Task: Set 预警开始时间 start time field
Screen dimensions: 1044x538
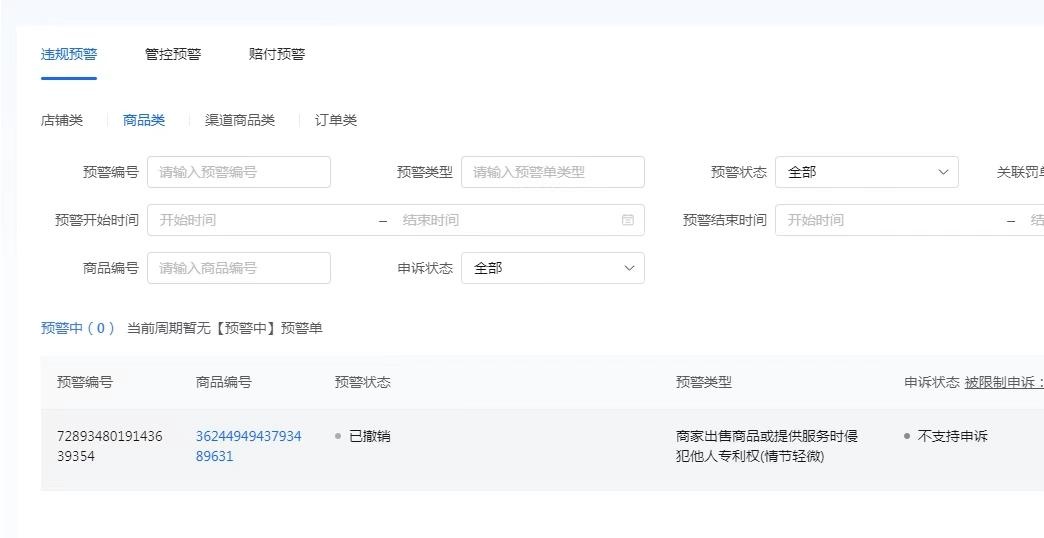Action: (263, 220)
